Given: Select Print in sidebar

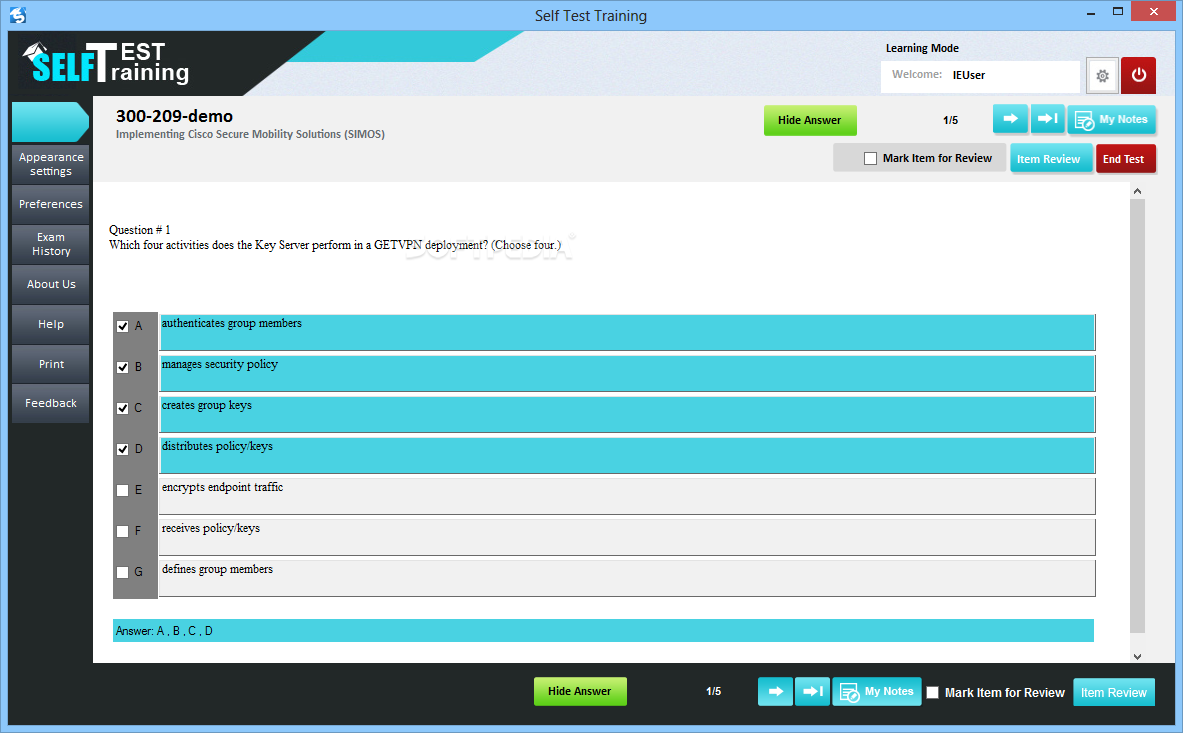Looking at the screenshot, I should coord(51,364).
